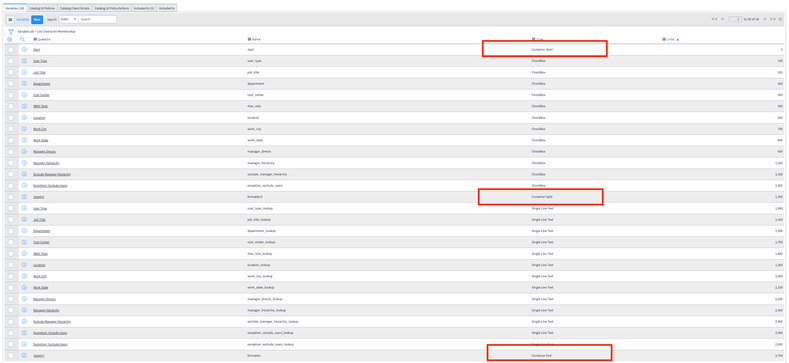
Task: Click into the Search text field
Action: coord(98,19)
